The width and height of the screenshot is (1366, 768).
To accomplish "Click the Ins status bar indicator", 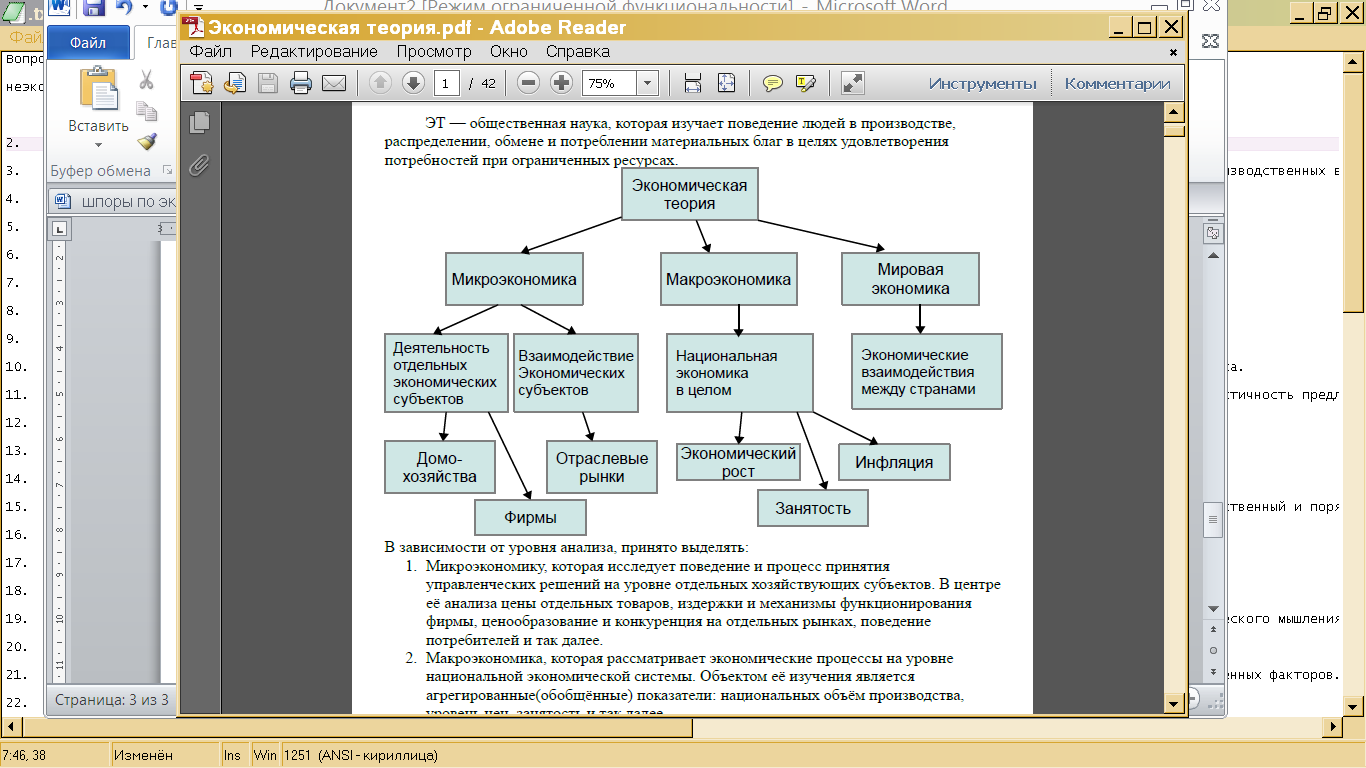I will (x=232, y=755).
